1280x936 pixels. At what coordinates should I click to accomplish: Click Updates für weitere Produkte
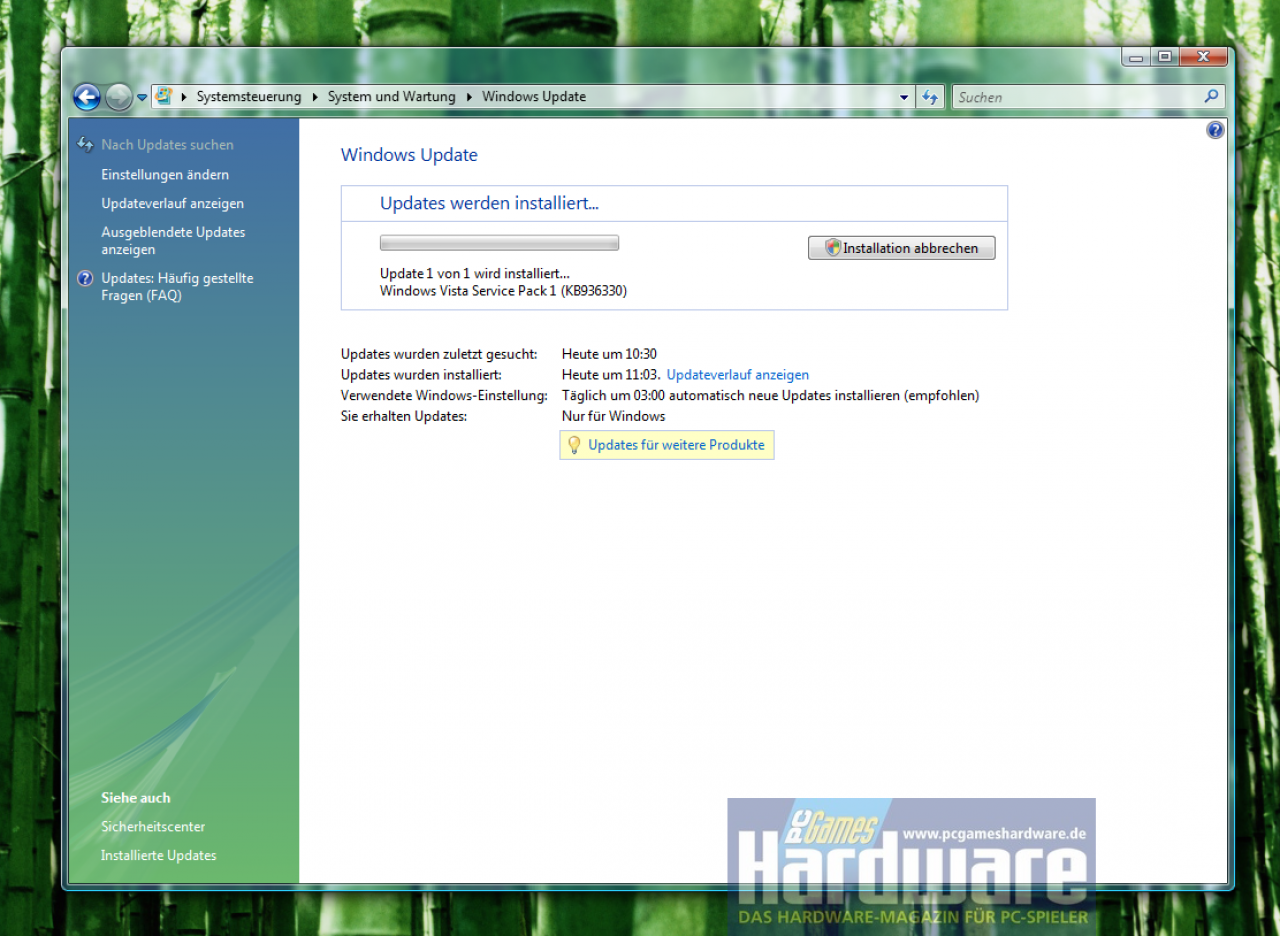coord(676,445)
